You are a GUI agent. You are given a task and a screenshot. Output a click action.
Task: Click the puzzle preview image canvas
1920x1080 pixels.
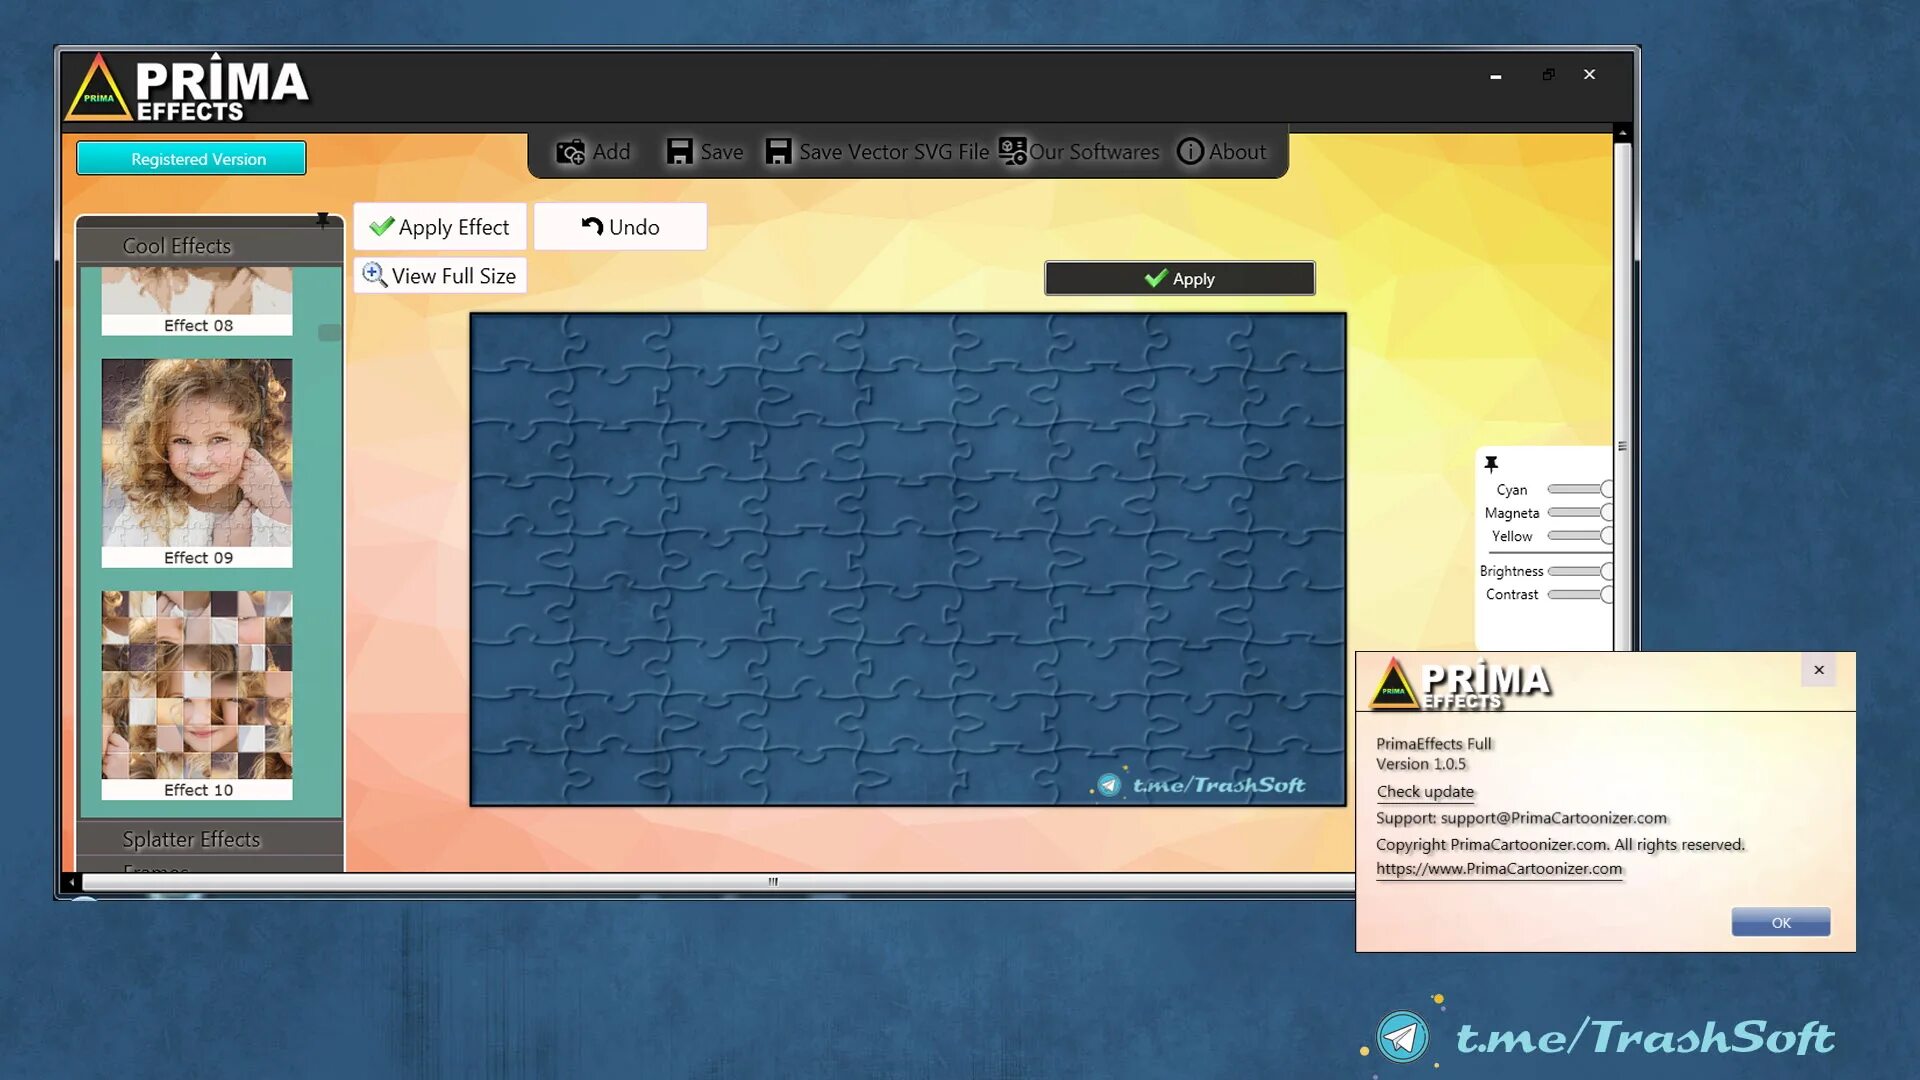pos(908,559)
